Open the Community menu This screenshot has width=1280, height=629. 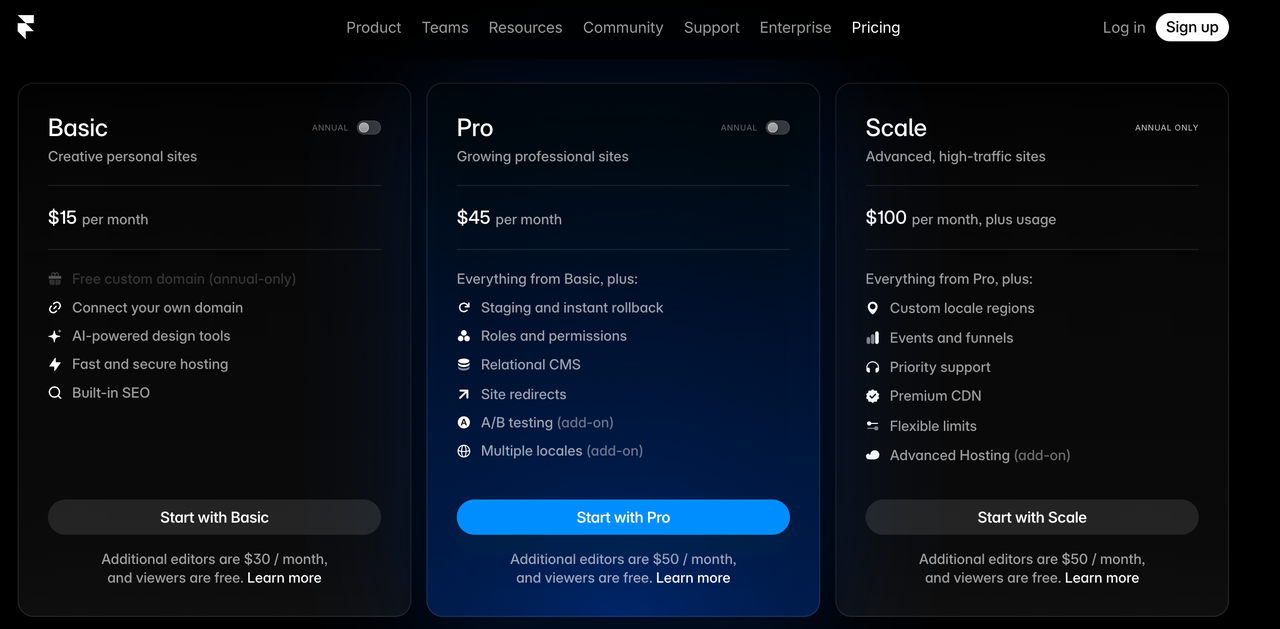pyautogui.click(x=623, y=27)
